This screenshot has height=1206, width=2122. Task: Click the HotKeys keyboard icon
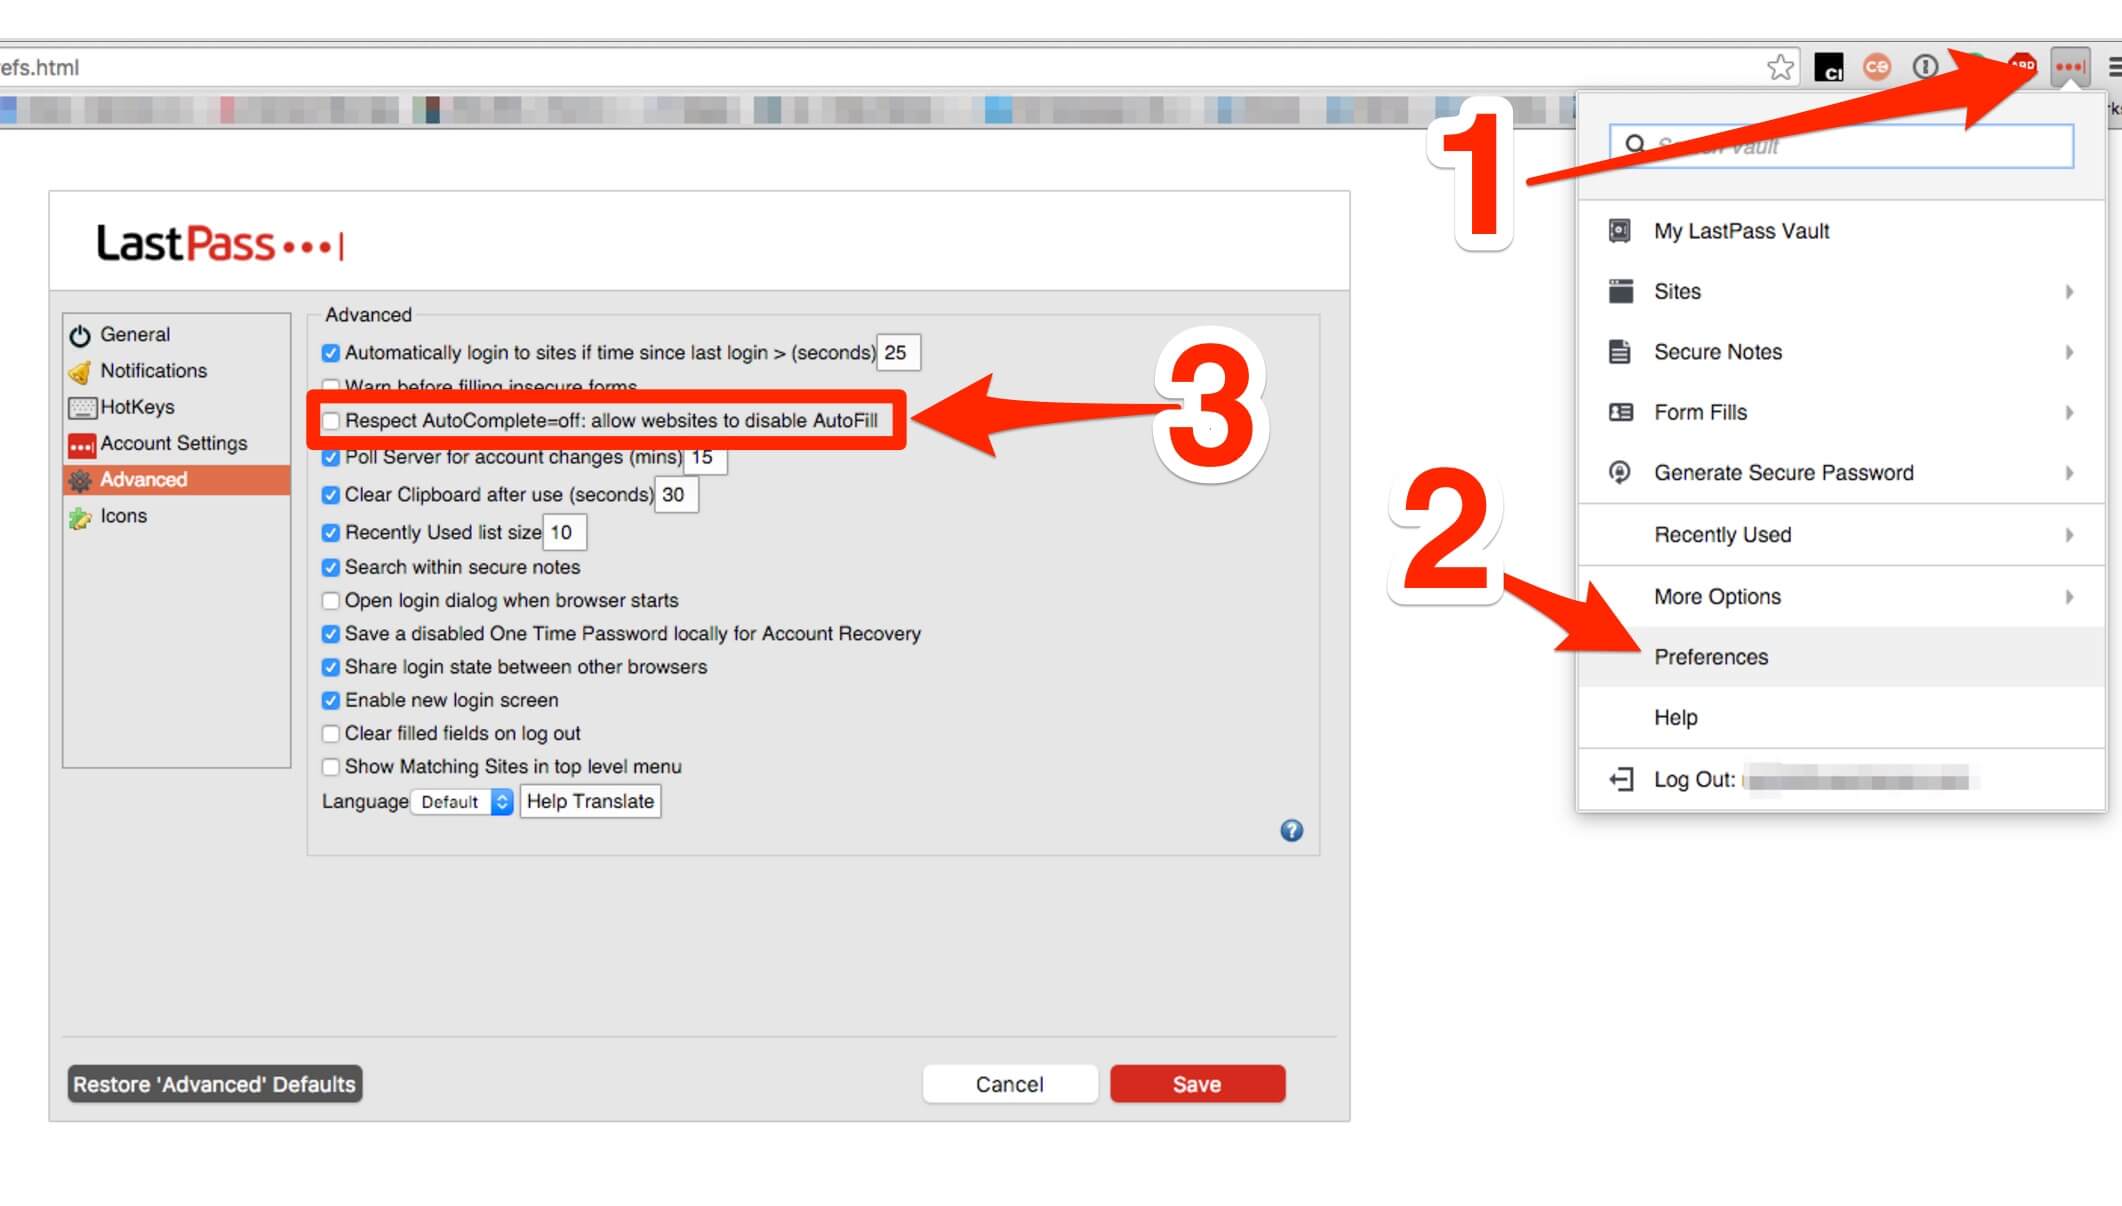click(x=82, y=408)
